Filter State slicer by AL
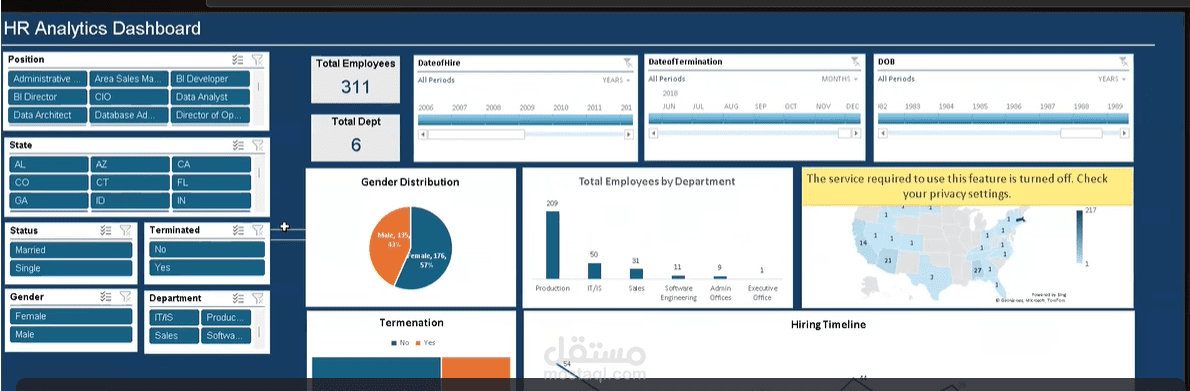Viewport: 1190px width, 391px height. click(48, 165)
